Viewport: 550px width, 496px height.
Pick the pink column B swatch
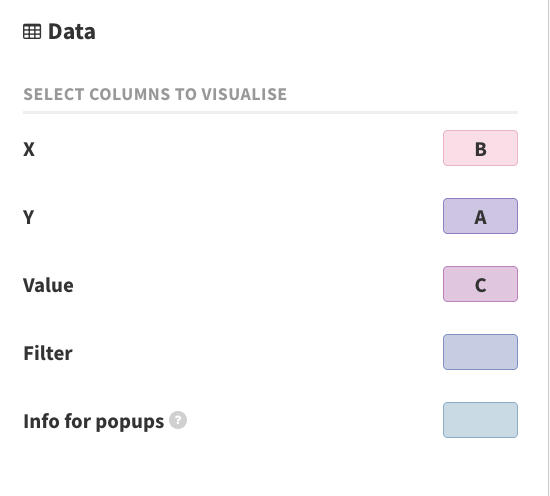(x=480, y=148)
